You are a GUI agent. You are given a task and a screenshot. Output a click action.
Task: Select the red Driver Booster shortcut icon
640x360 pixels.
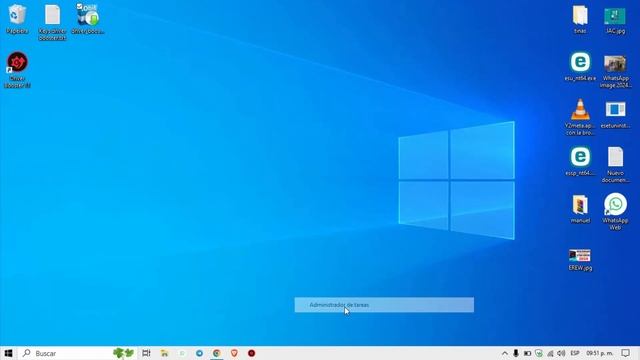(x=17, y=69)
